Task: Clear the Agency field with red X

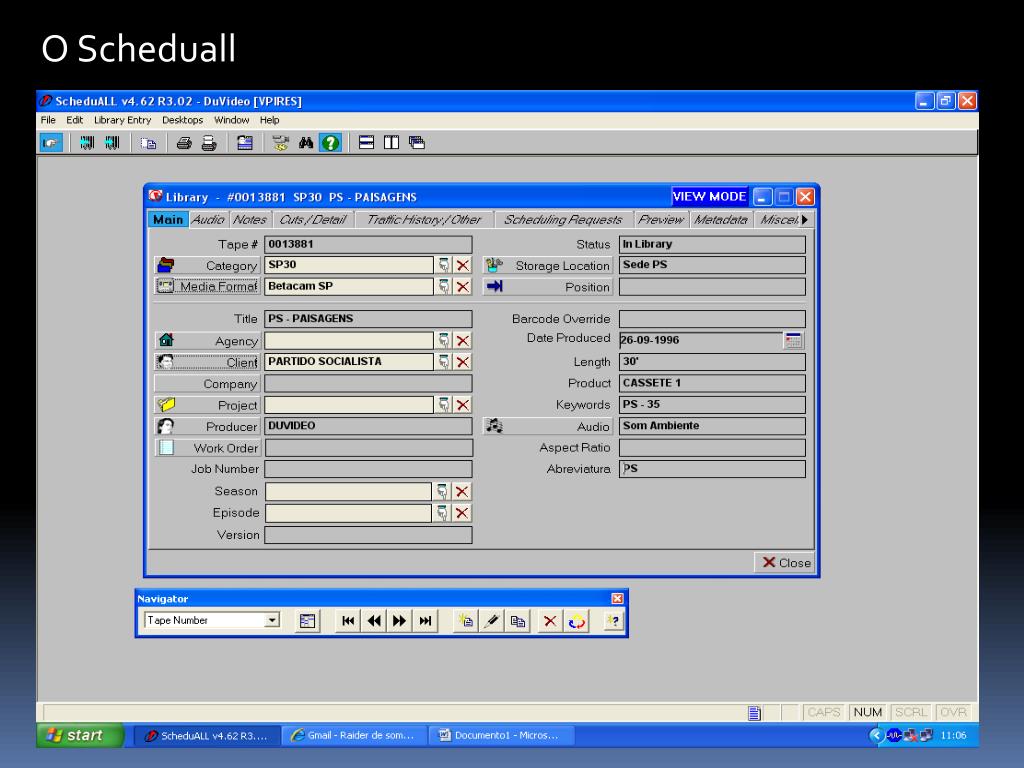Action: 463,340
